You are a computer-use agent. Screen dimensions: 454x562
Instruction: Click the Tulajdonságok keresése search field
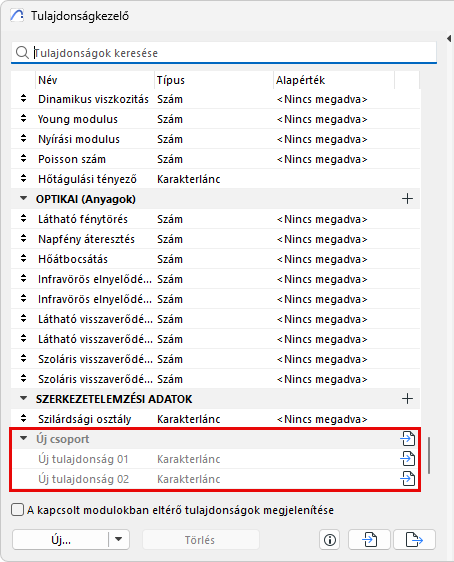coord(224,53)
